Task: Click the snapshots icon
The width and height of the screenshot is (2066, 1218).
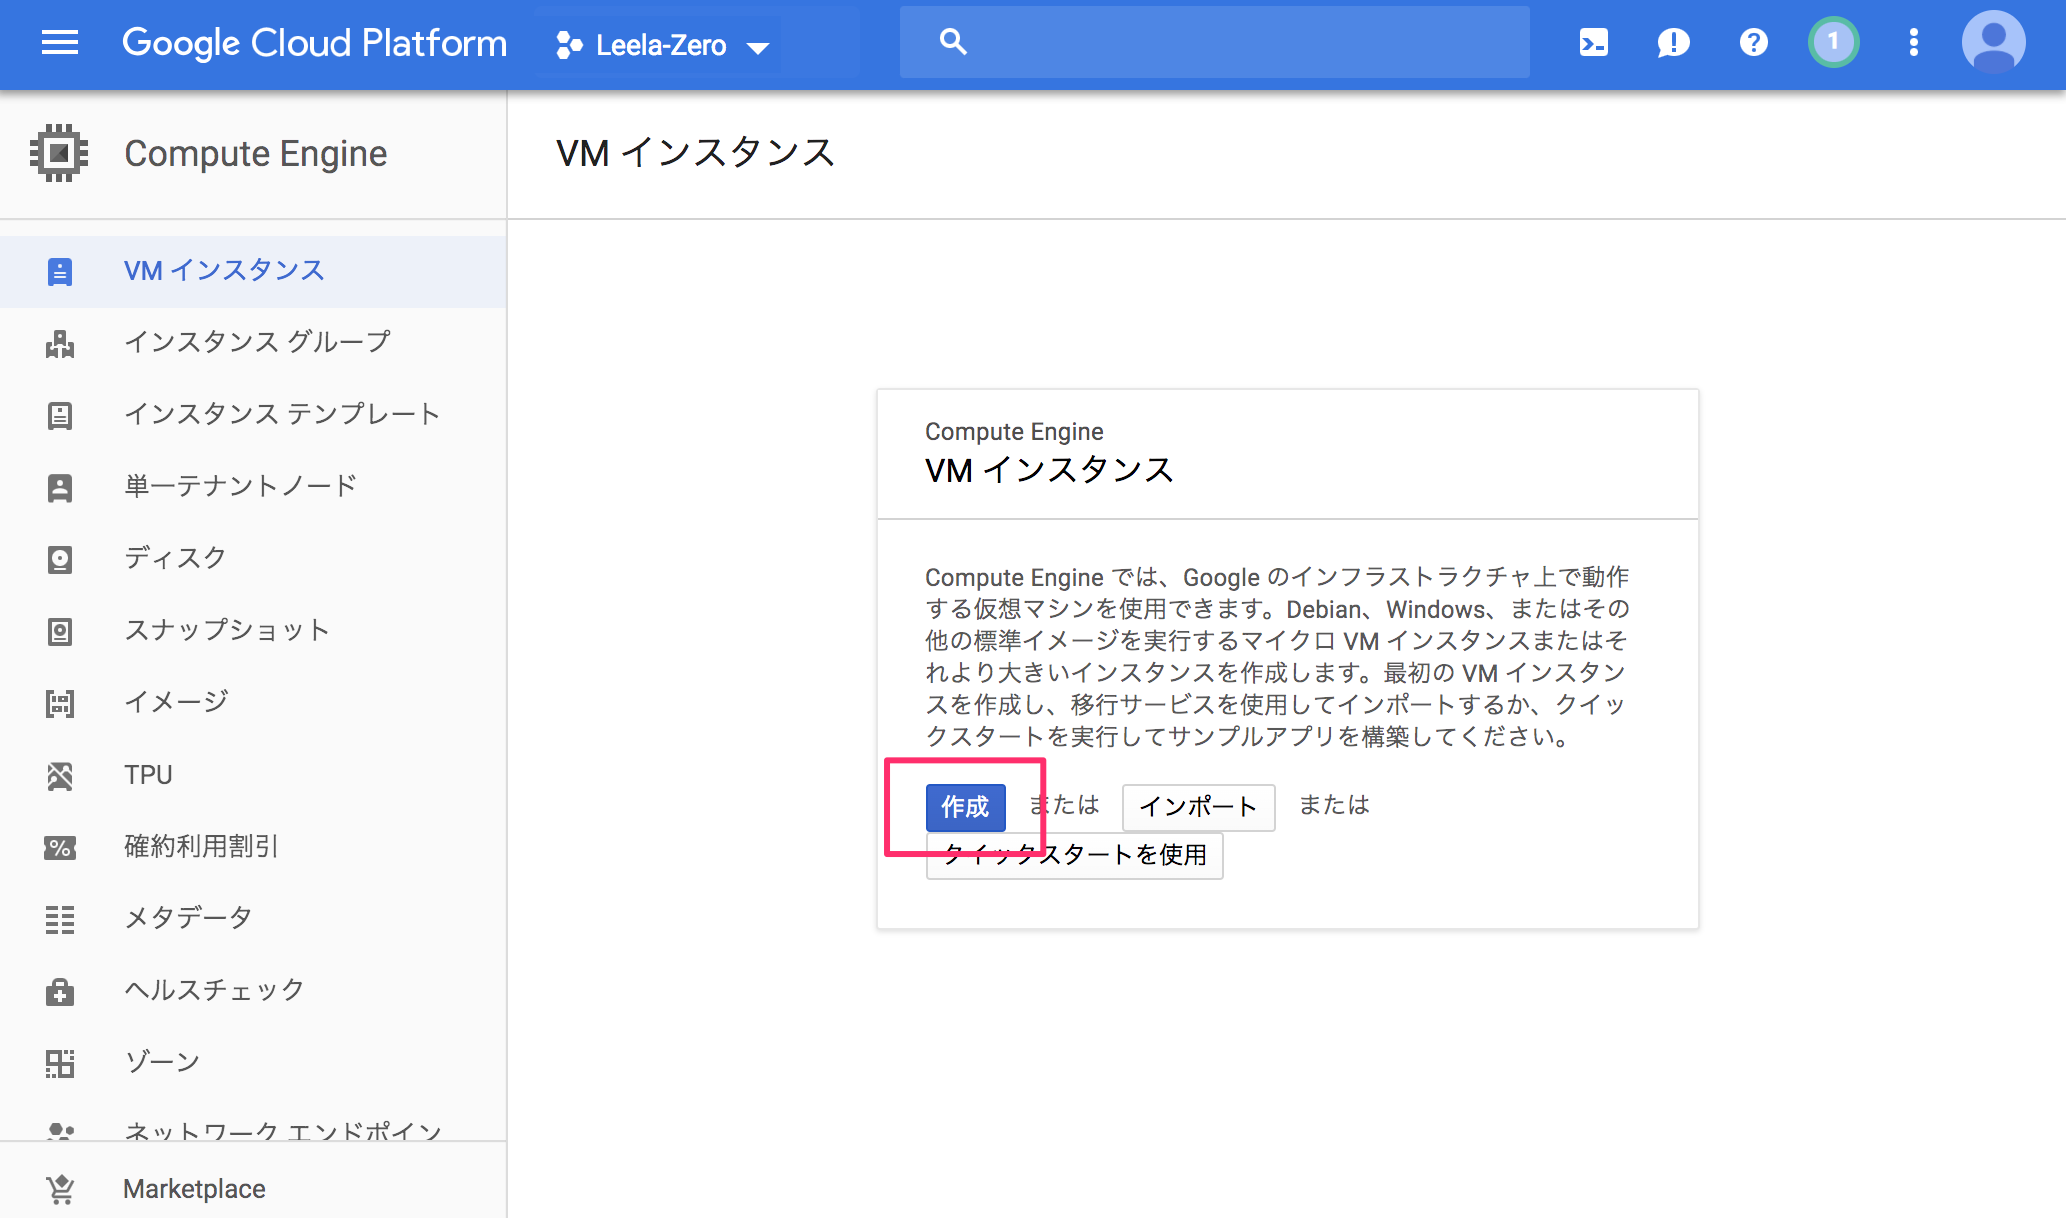Action: click(60, 632)
